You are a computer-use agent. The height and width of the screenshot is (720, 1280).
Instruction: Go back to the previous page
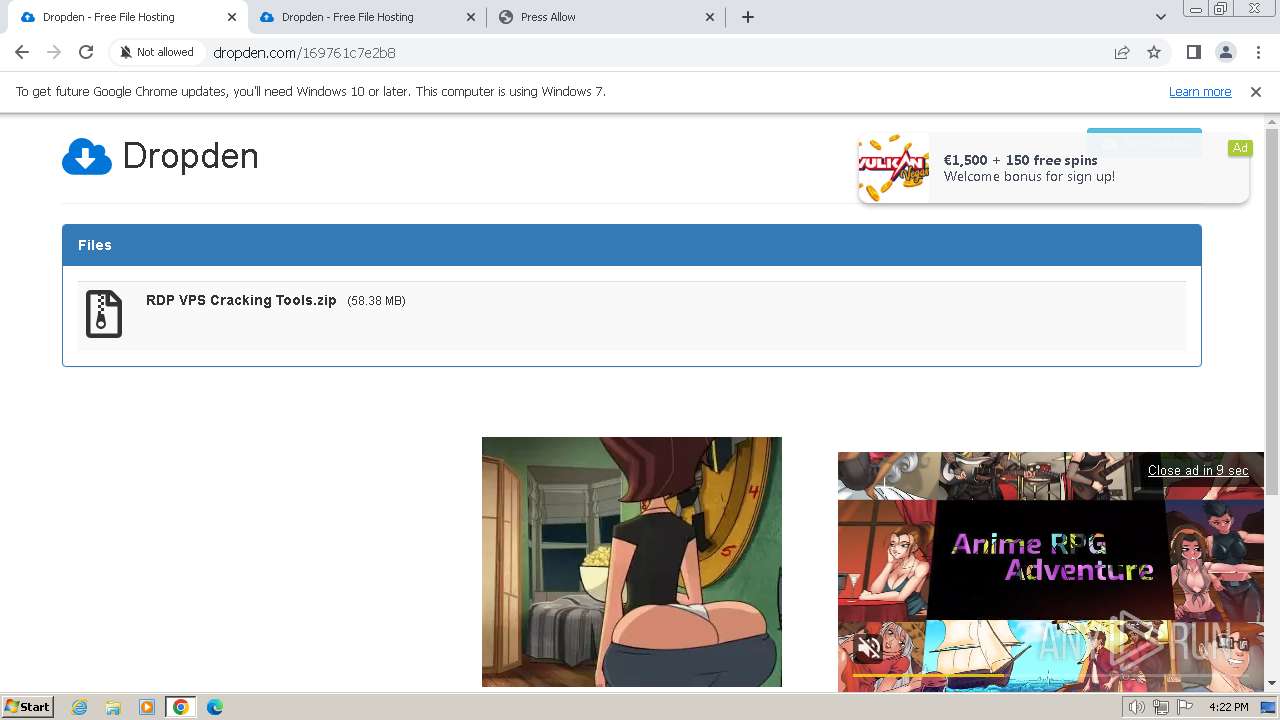tap(22, 52)
